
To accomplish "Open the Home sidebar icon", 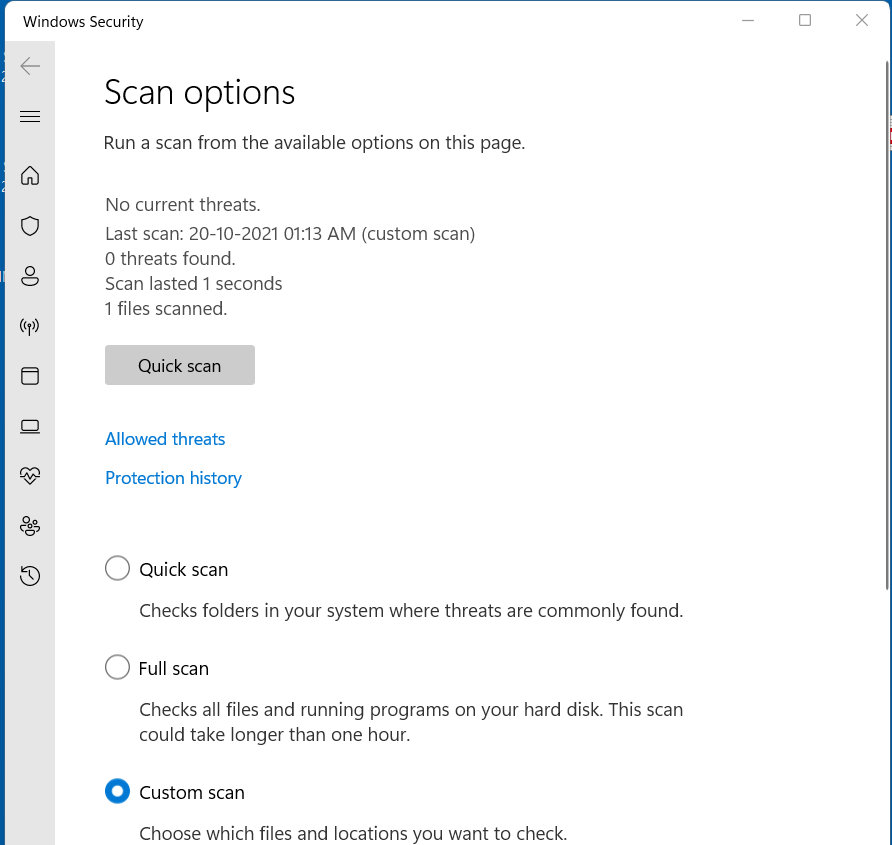I will click(x=30, y=176).
